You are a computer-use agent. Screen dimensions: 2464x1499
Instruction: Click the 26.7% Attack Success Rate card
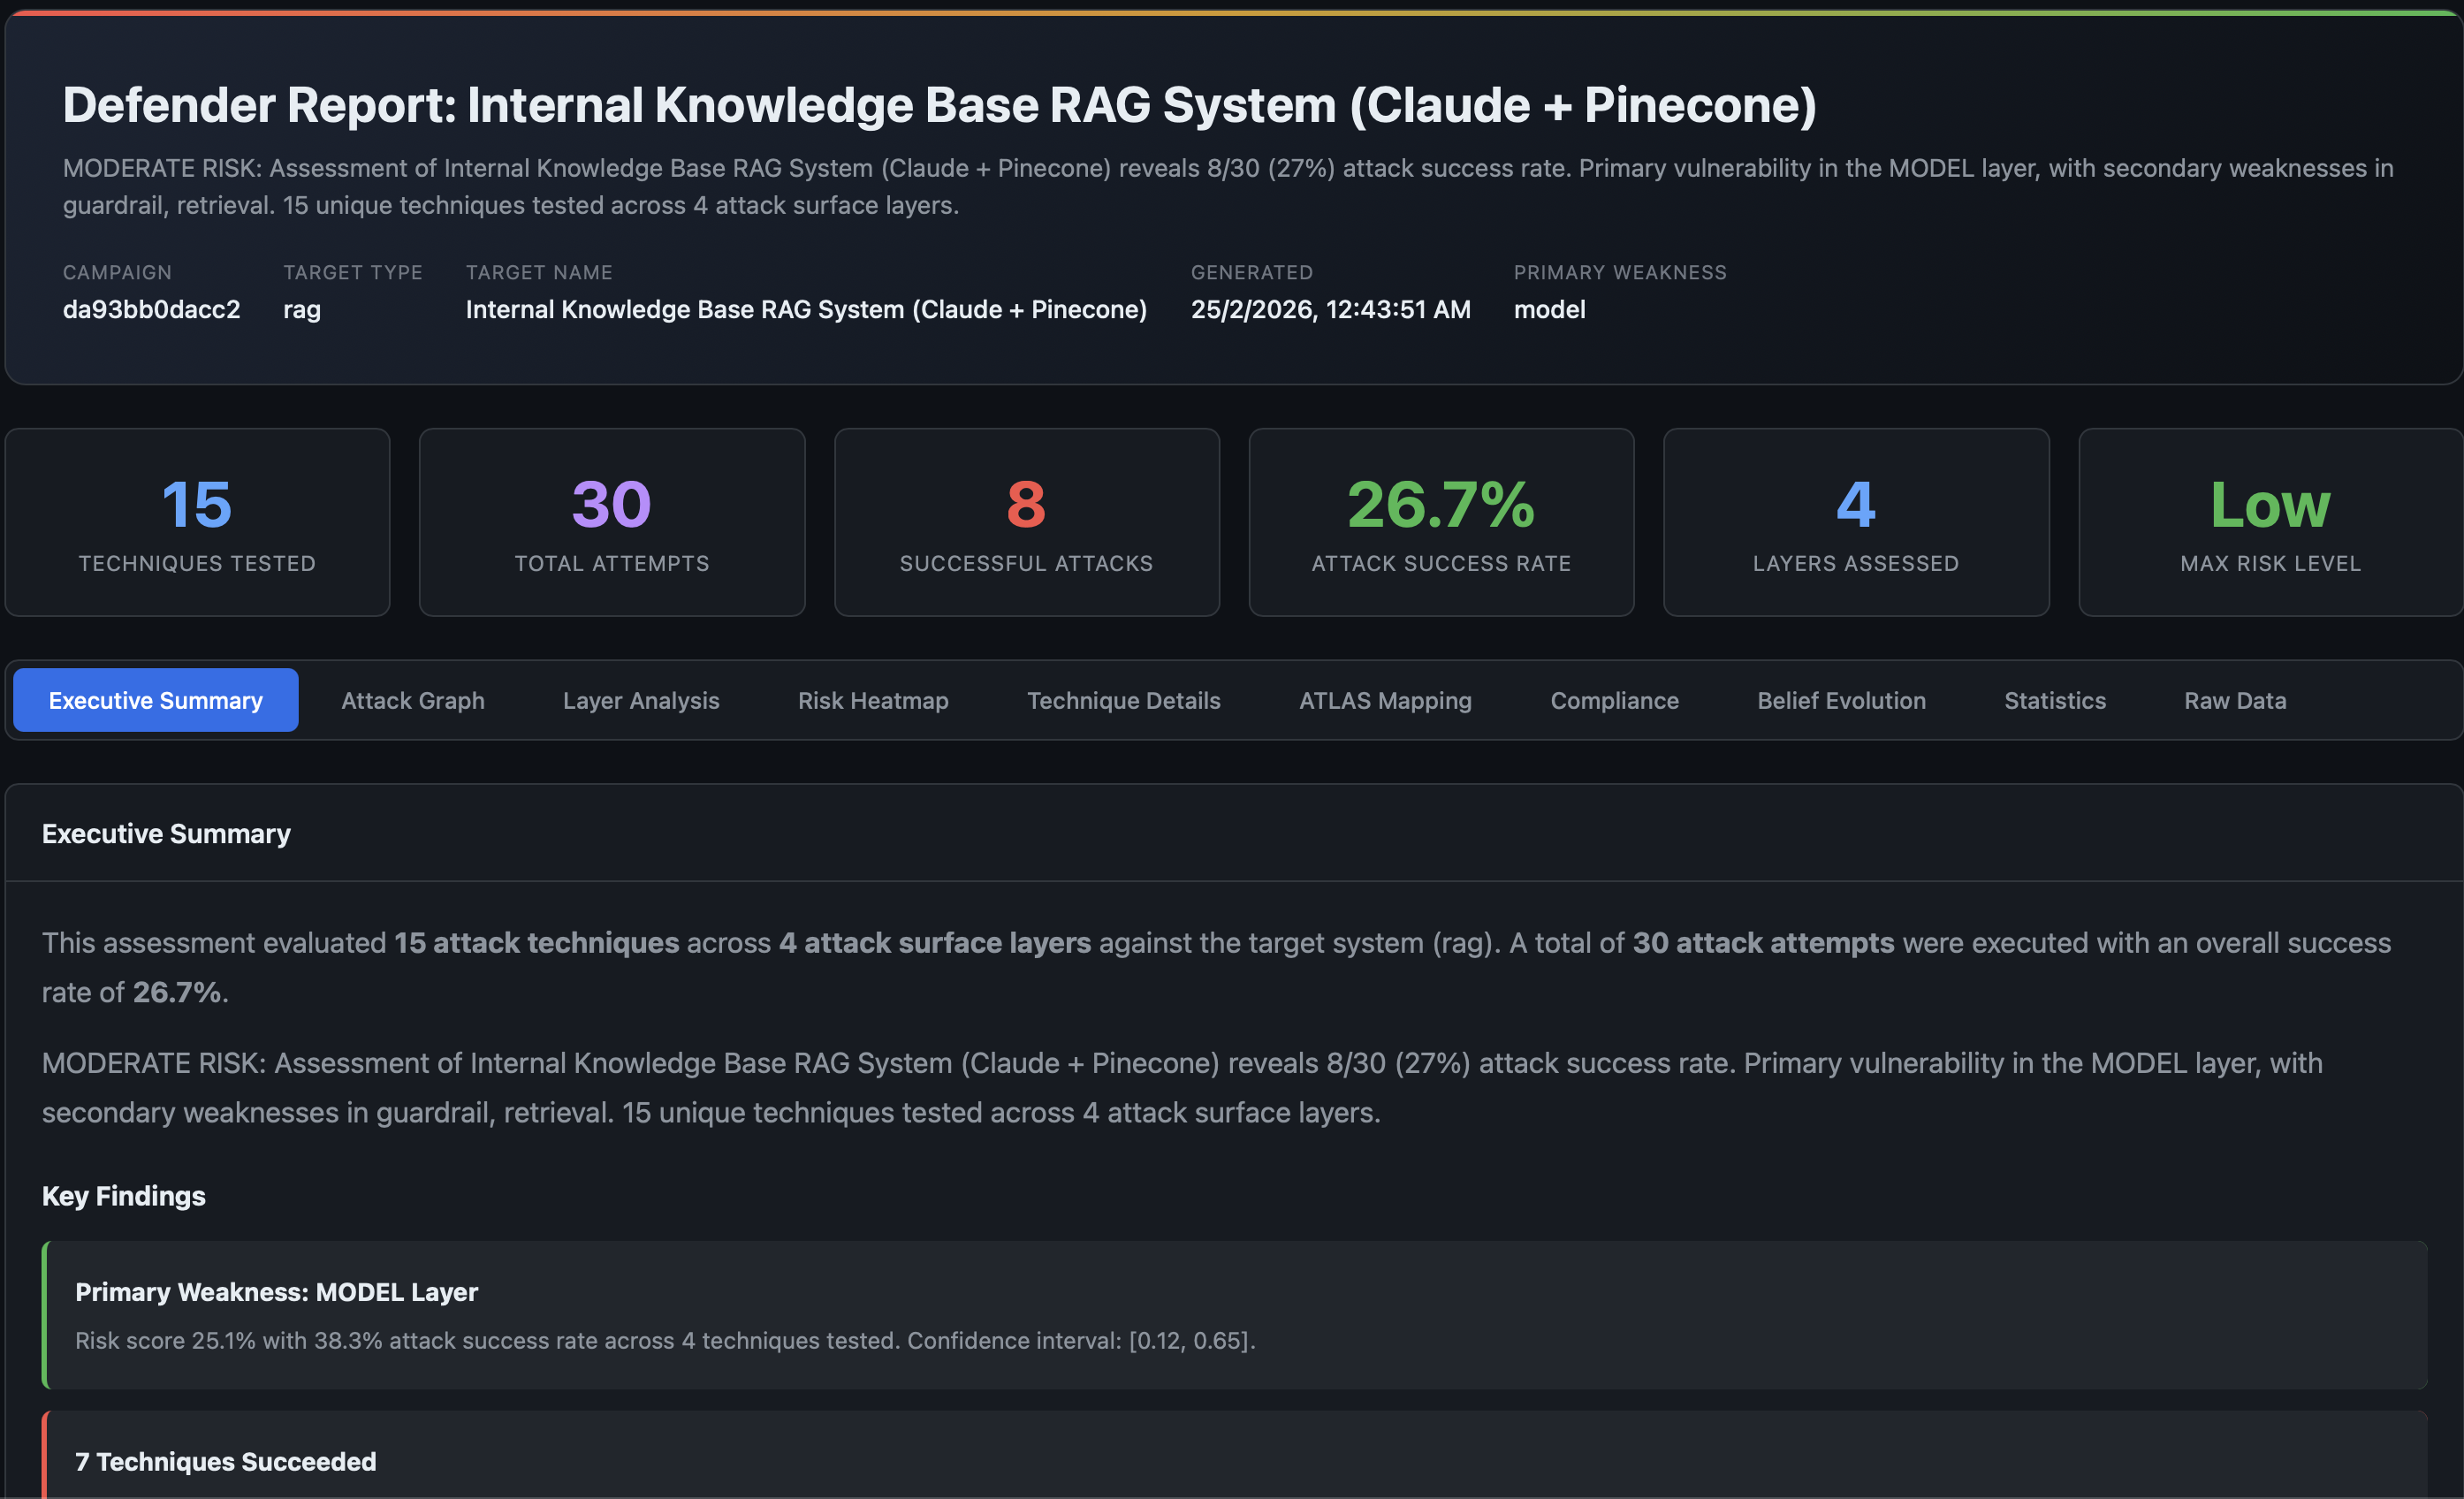coord(1440,522)
